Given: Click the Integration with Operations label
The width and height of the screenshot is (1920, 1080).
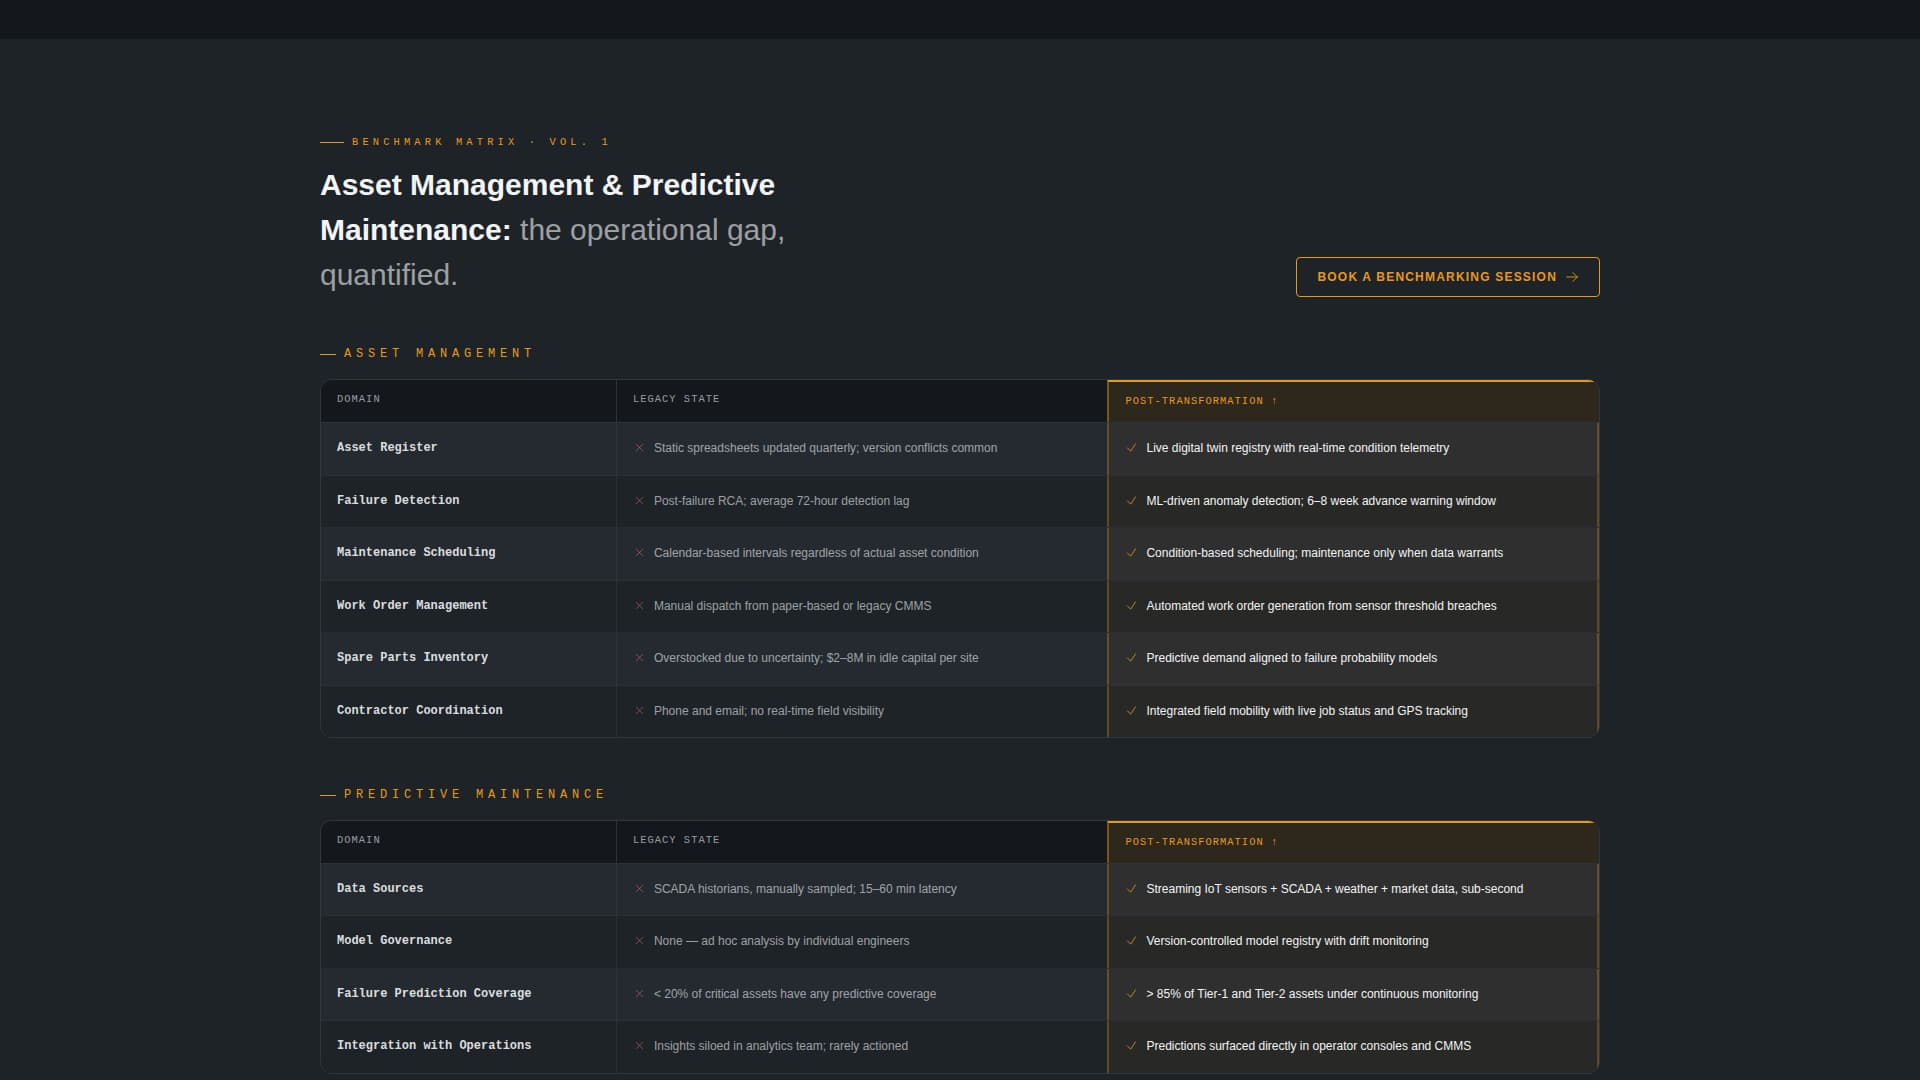Looking at the screenshot, I should point(434,1045).
